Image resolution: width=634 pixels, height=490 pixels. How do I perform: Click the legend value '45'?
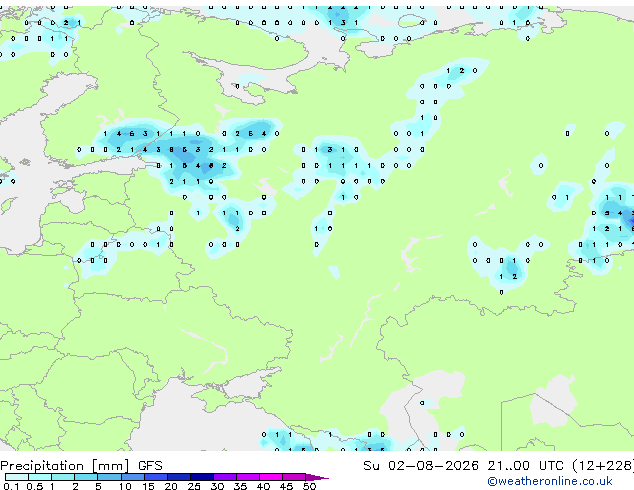286,486
